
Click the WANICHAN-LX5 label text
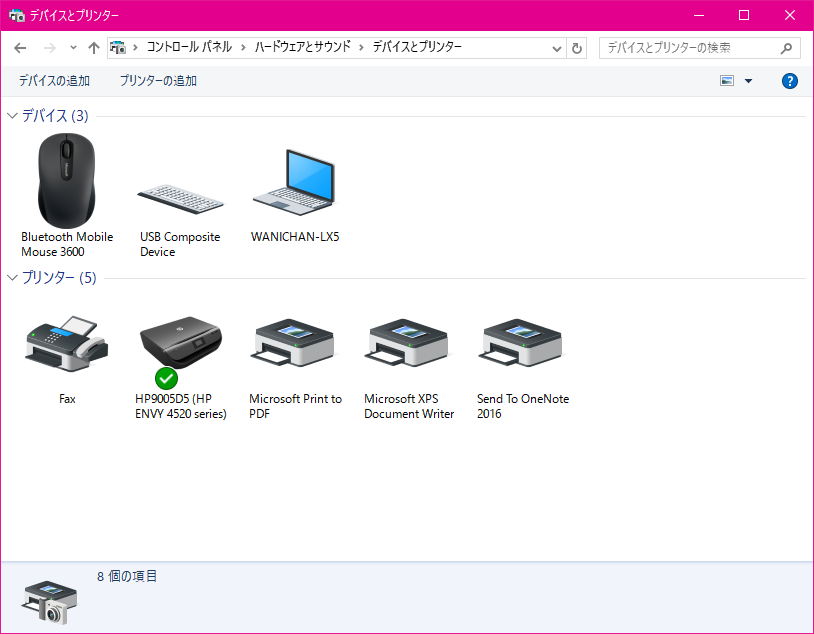[295, 237]
